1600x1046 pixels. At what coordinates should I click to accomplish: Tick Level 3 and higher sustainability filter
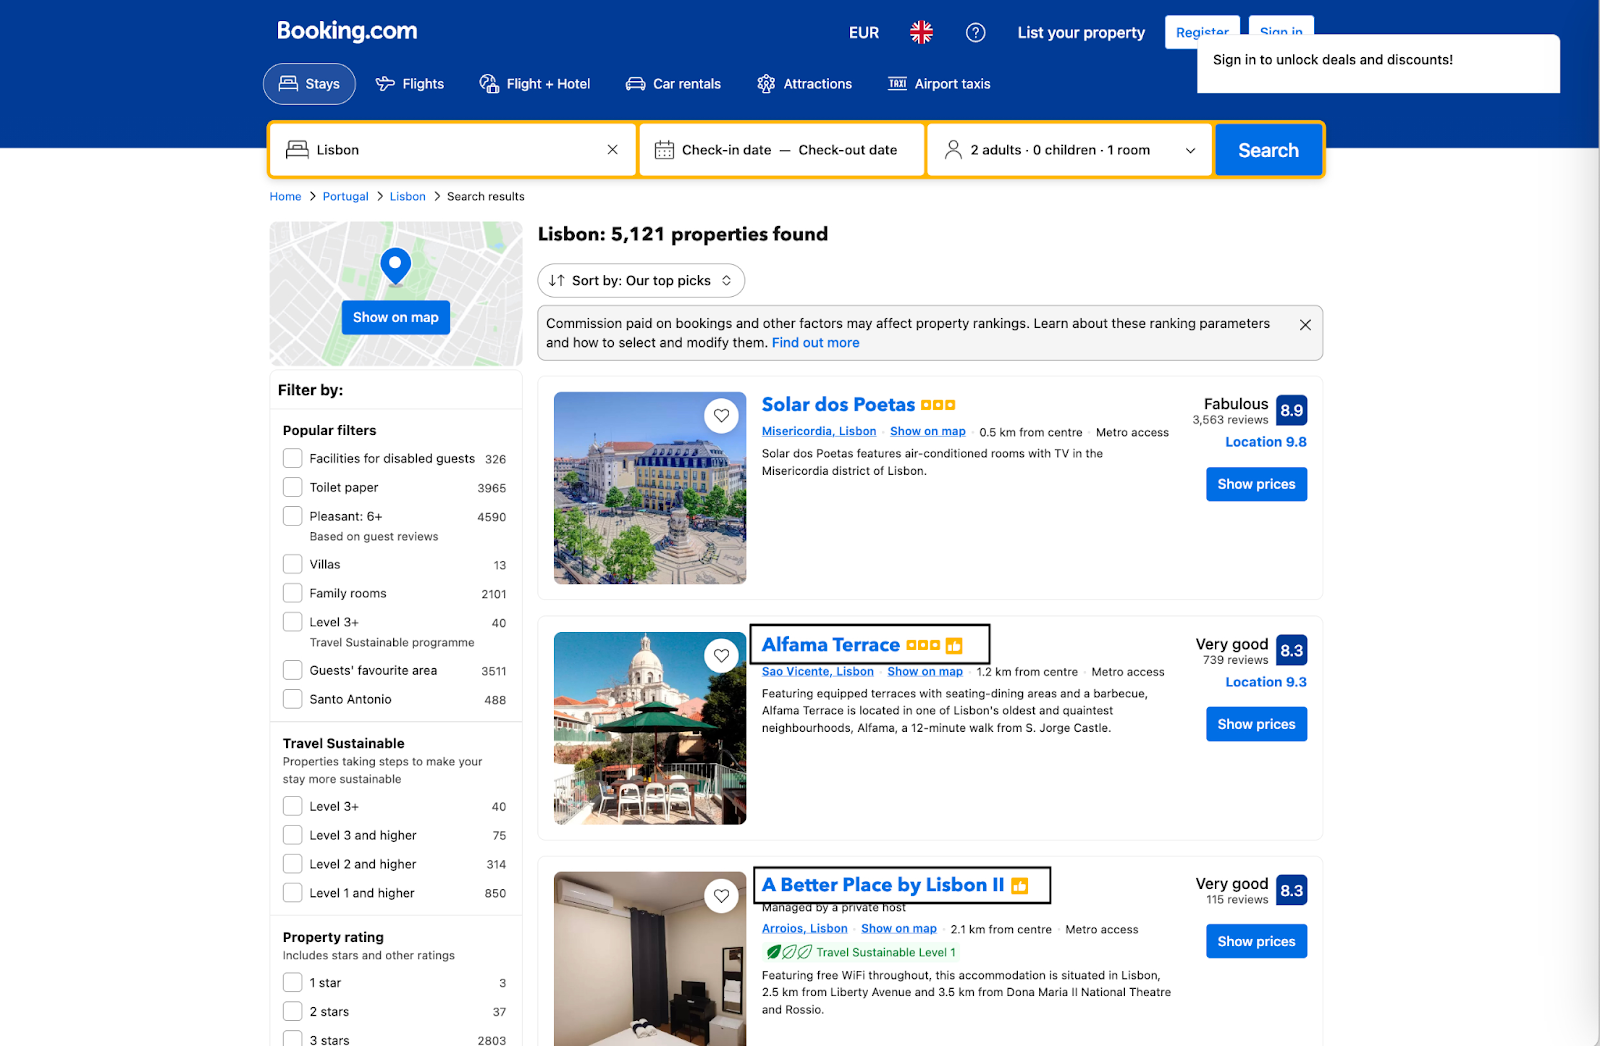coord(292,835)
